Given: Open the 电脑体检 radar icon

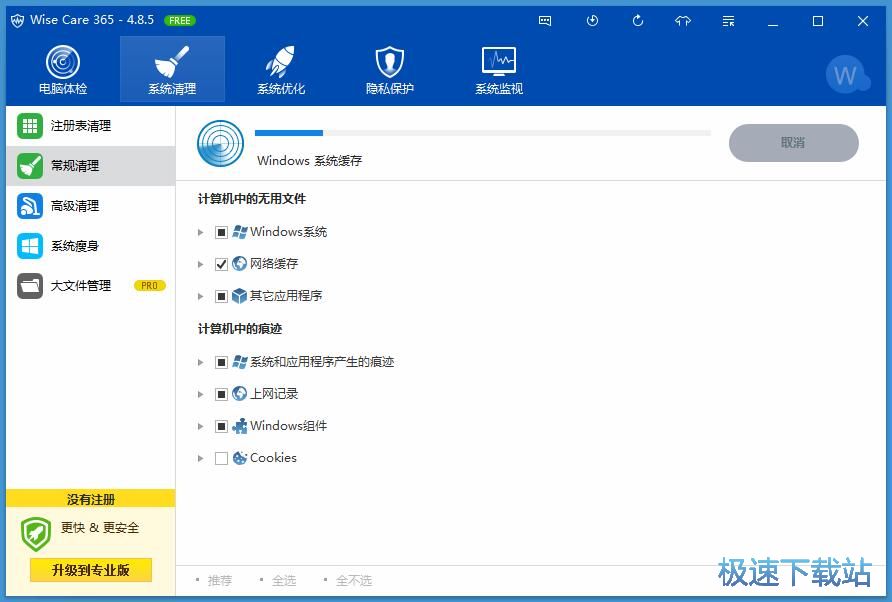Looking at the screenshot, I should click(x=63, y=61).
